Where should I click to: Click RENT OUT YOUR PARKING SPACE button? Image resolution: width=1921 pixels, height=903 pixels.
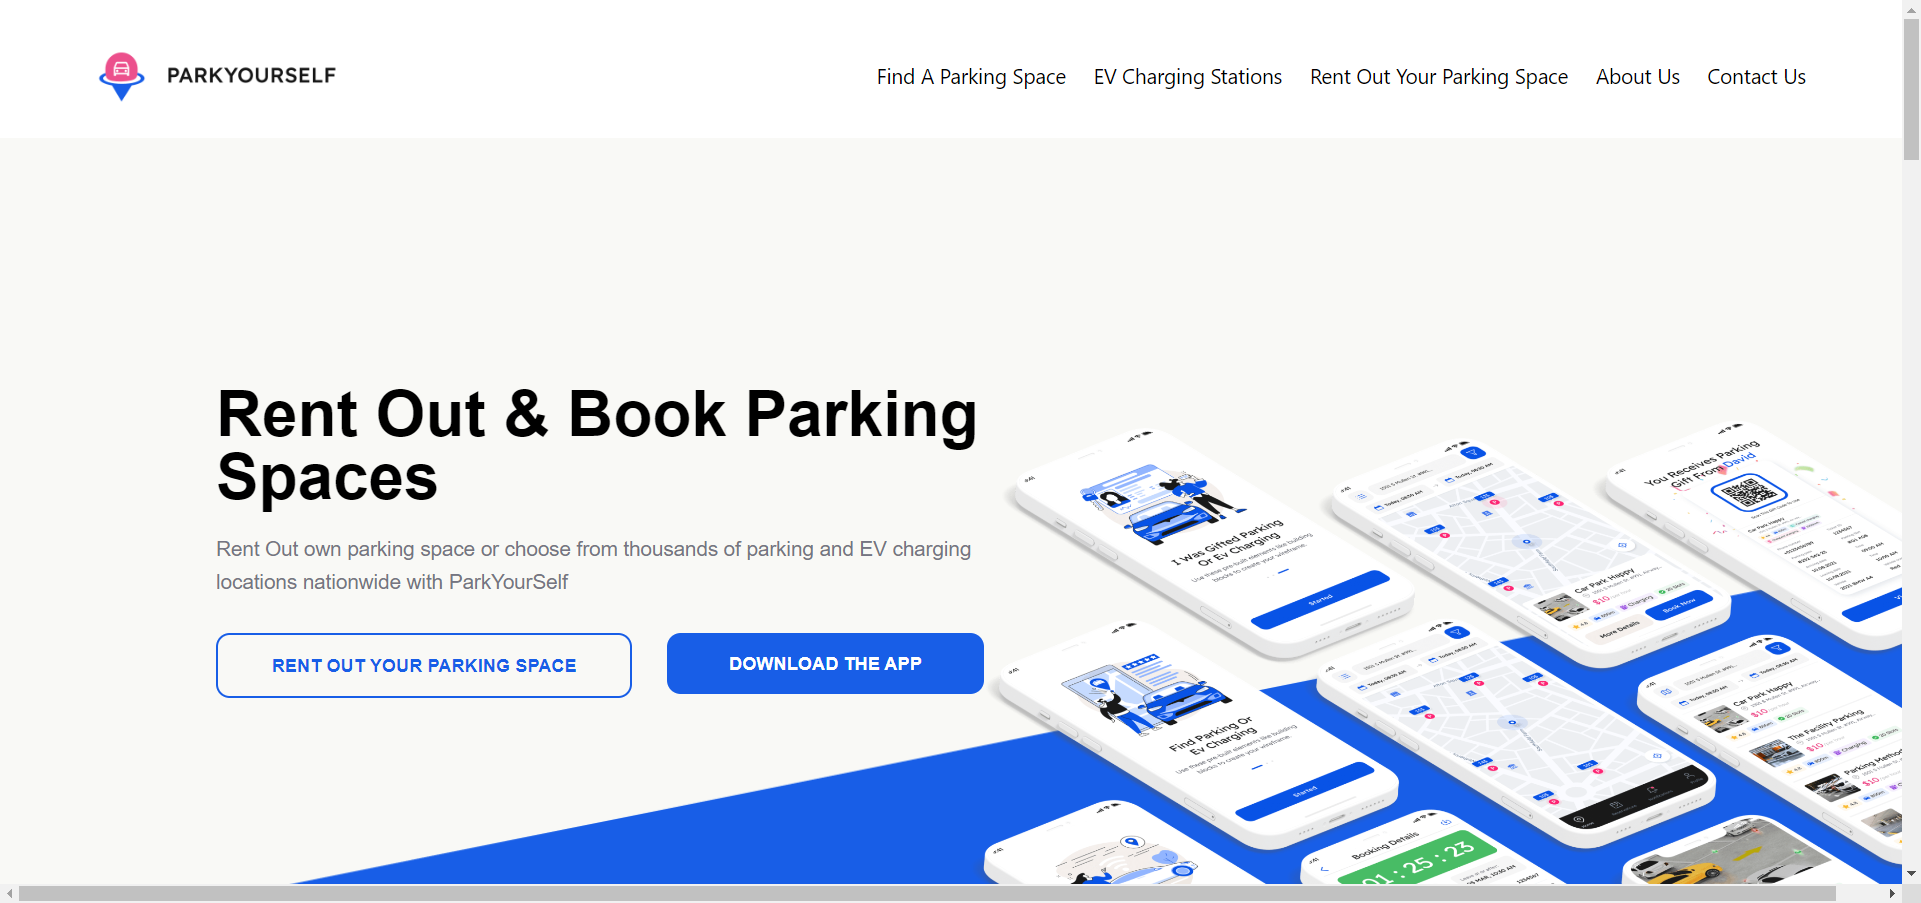tap(424, 665)
